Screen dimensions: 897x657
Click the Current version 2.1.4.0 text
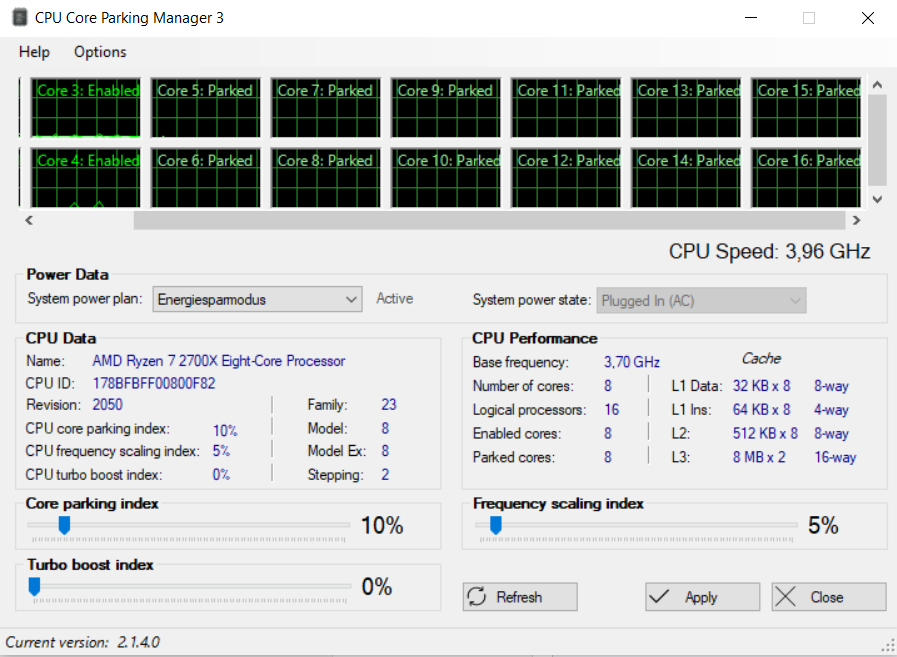tap(83, 642)
